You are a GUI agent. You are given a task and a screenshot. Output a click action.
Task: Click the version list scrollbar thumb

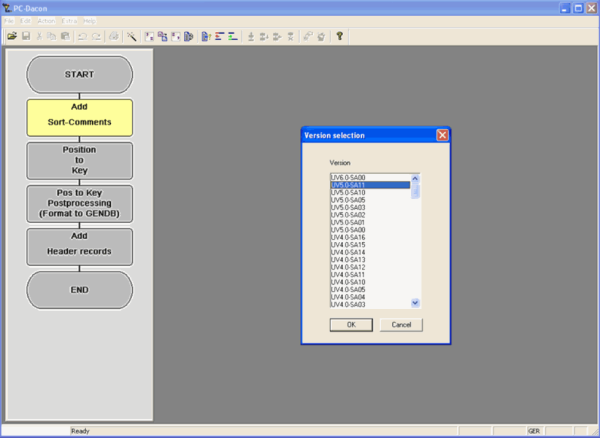tap(415, 191)
